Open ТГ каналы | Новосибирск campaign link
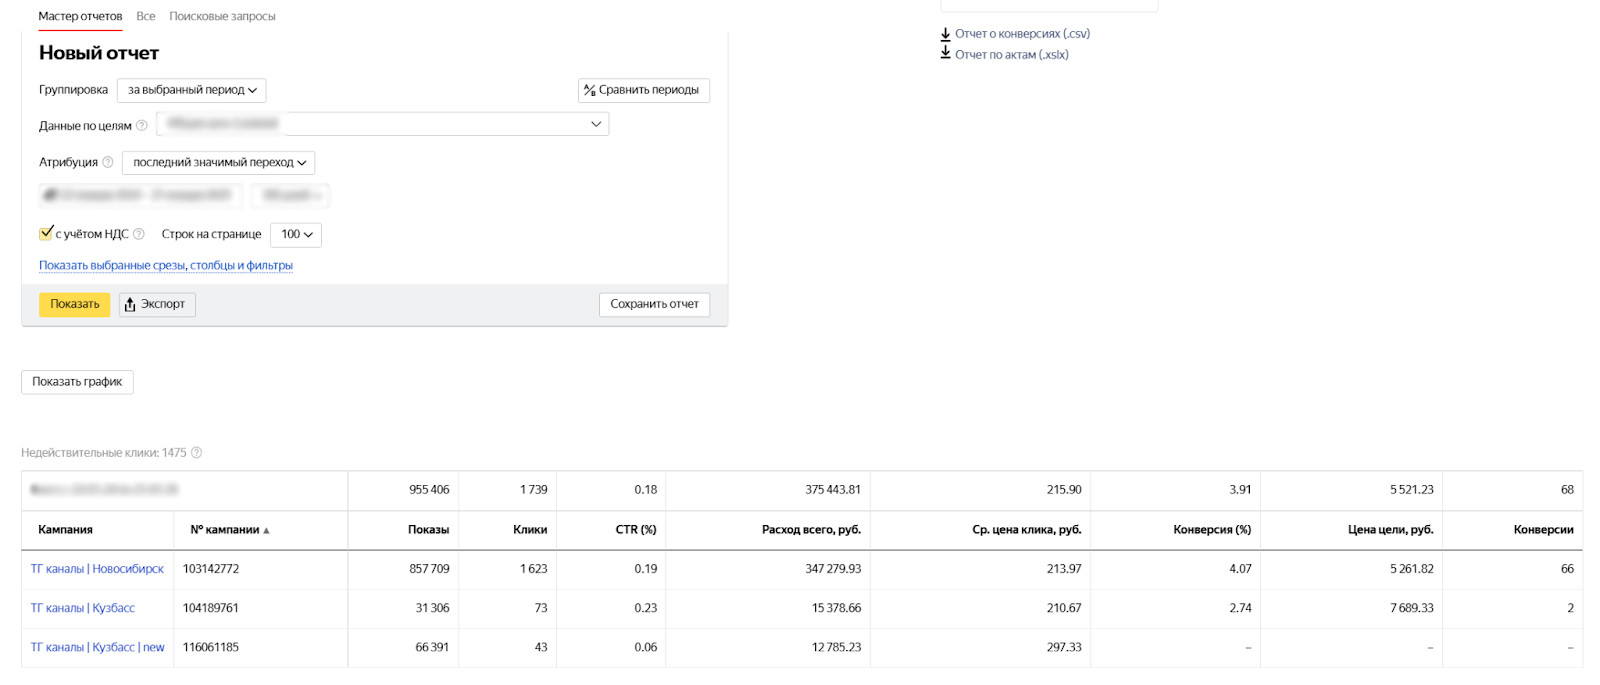 (x=97, y=569)
